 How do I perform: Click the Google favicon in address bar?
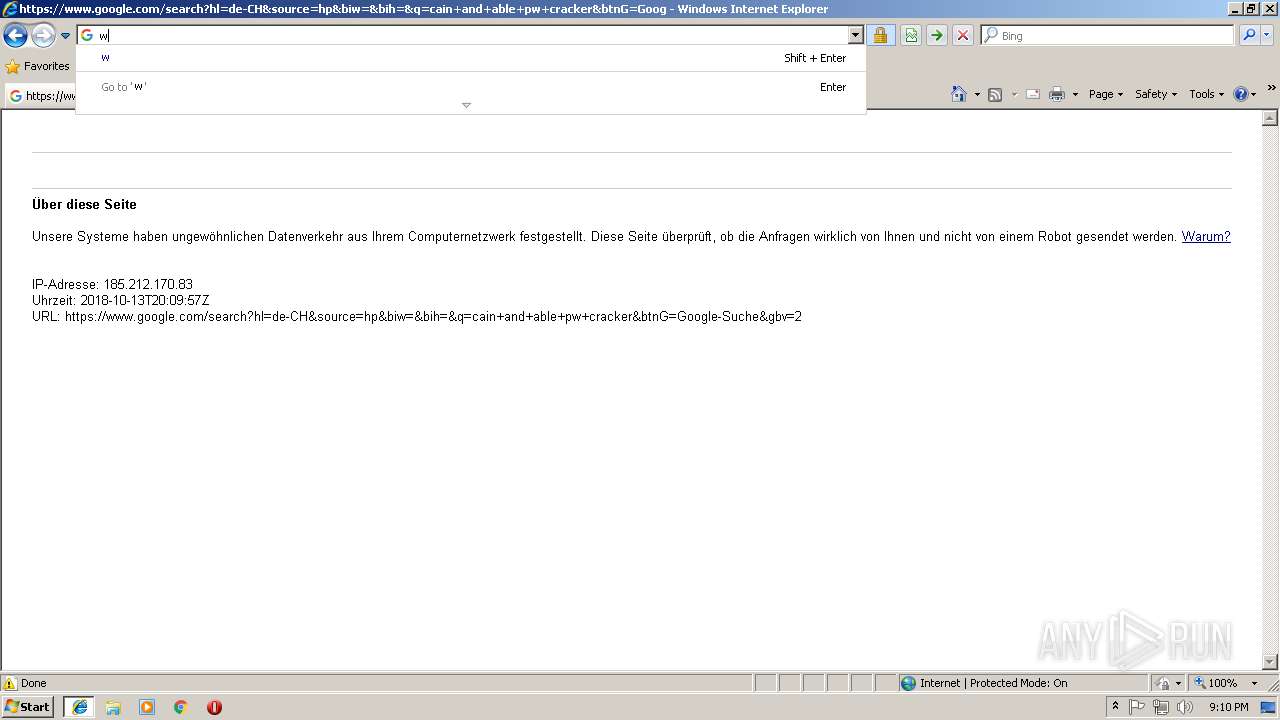coord(87,35)
